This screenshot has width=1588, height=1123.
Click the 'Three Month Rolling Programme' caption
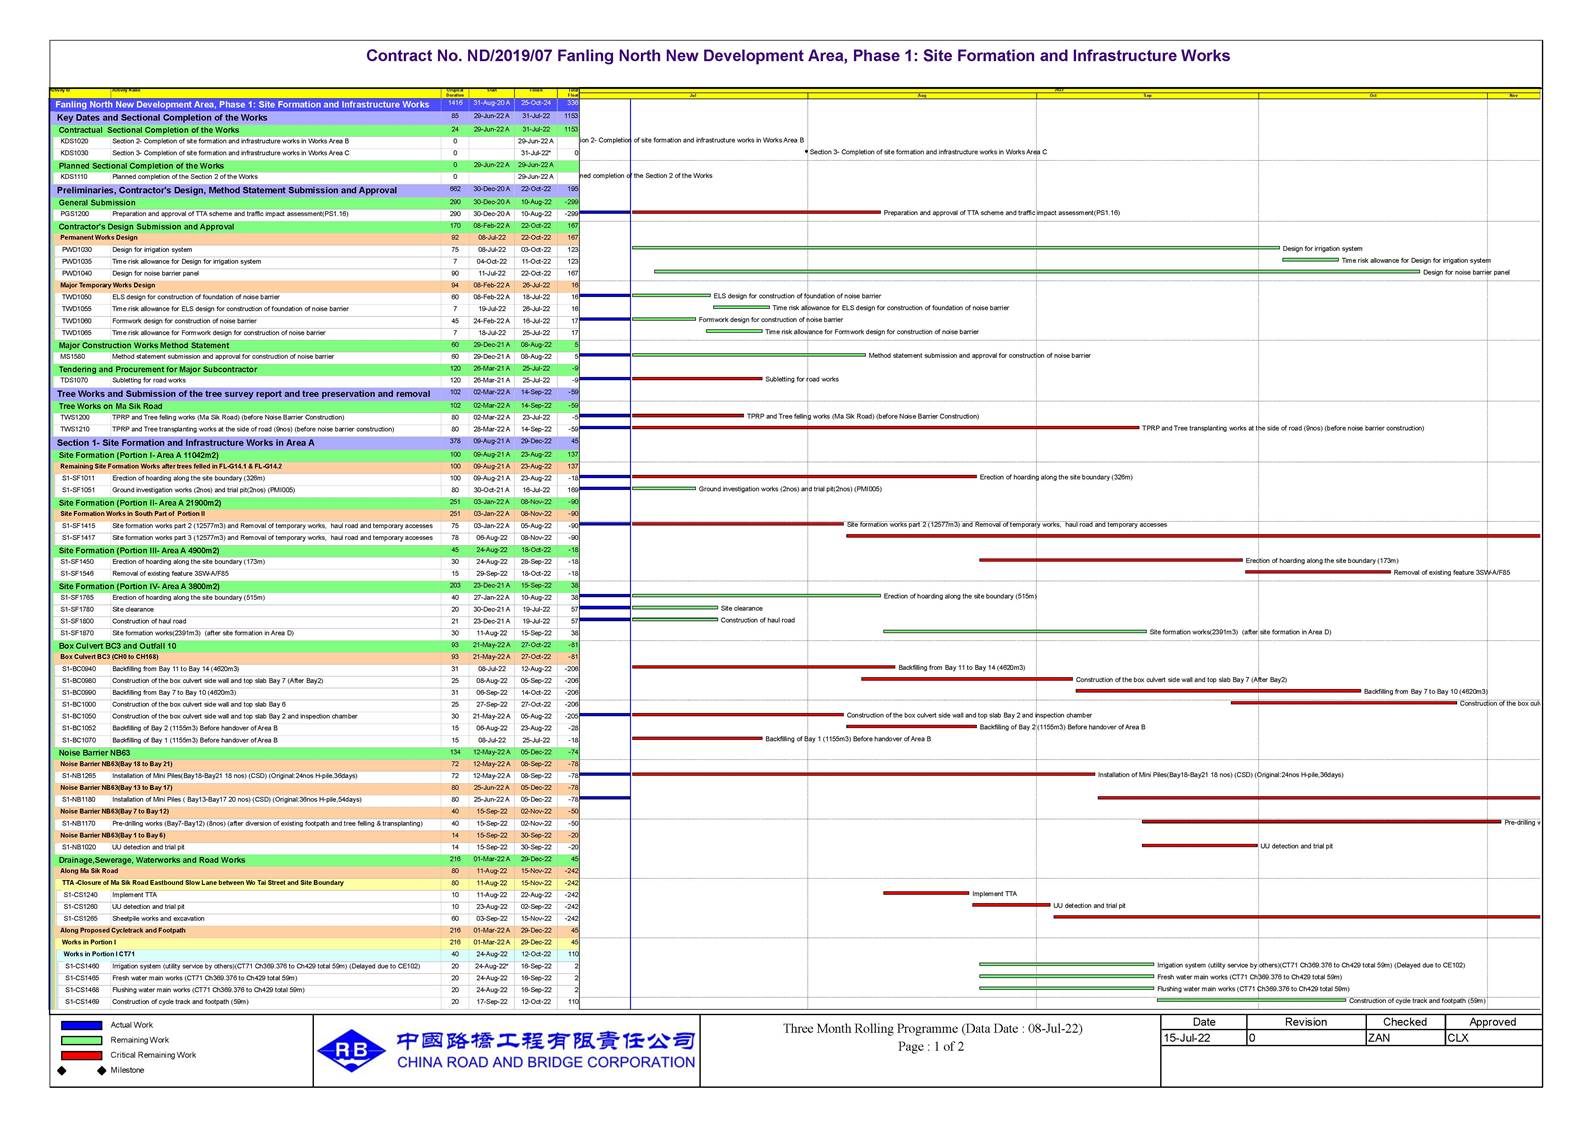(x=932, y=1028)
